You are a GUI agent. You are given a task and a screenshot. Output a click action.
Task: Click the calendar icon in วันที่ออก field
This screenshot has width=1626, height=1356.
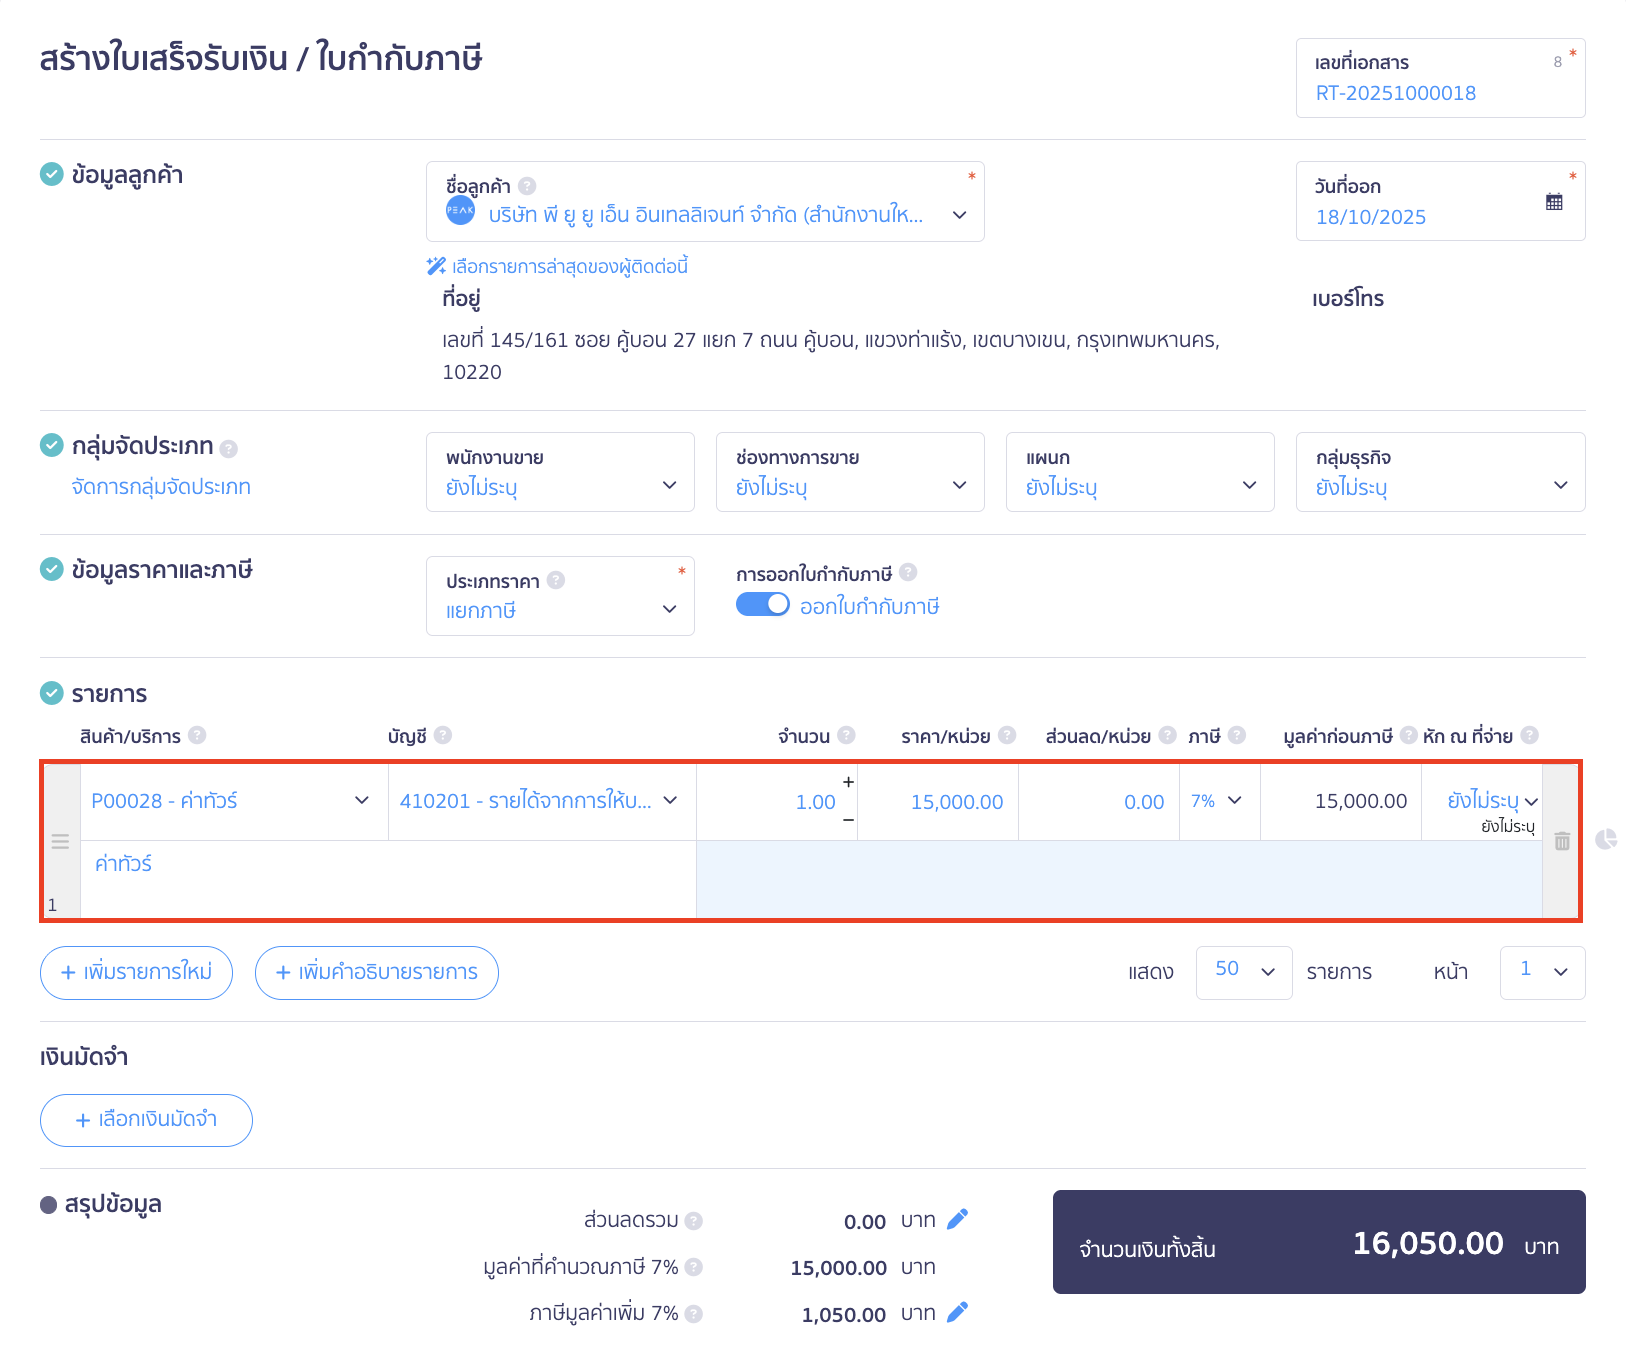[1553, 202]
